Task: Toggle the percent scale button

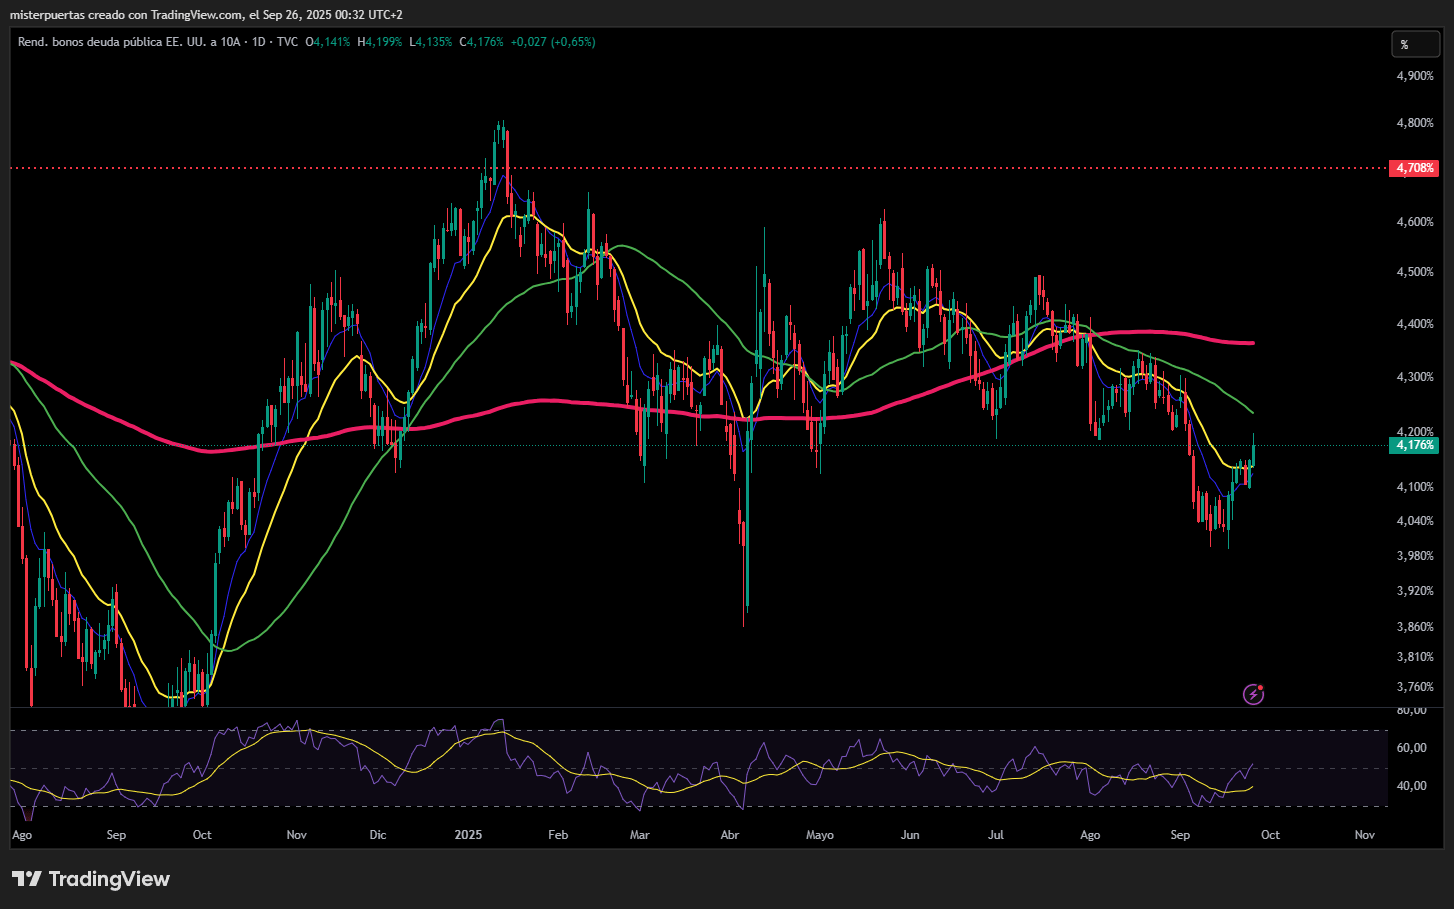Action: point(1415,44)
